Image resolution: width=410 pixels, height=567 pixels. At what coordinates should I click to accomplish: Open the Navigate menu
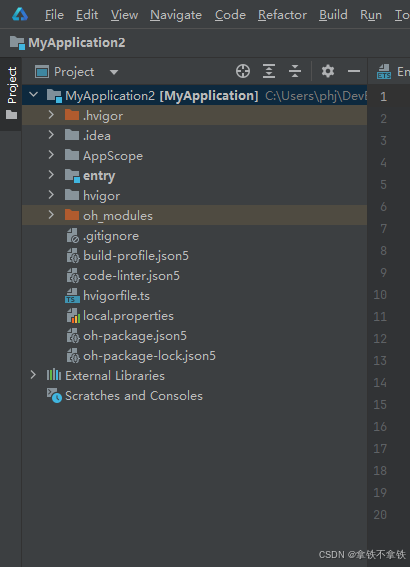click(x=176, y=15)
